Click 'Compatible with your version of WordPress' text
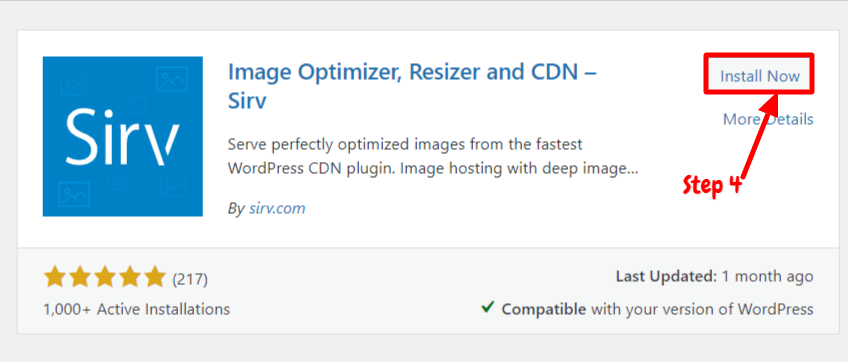 [657, 309]
